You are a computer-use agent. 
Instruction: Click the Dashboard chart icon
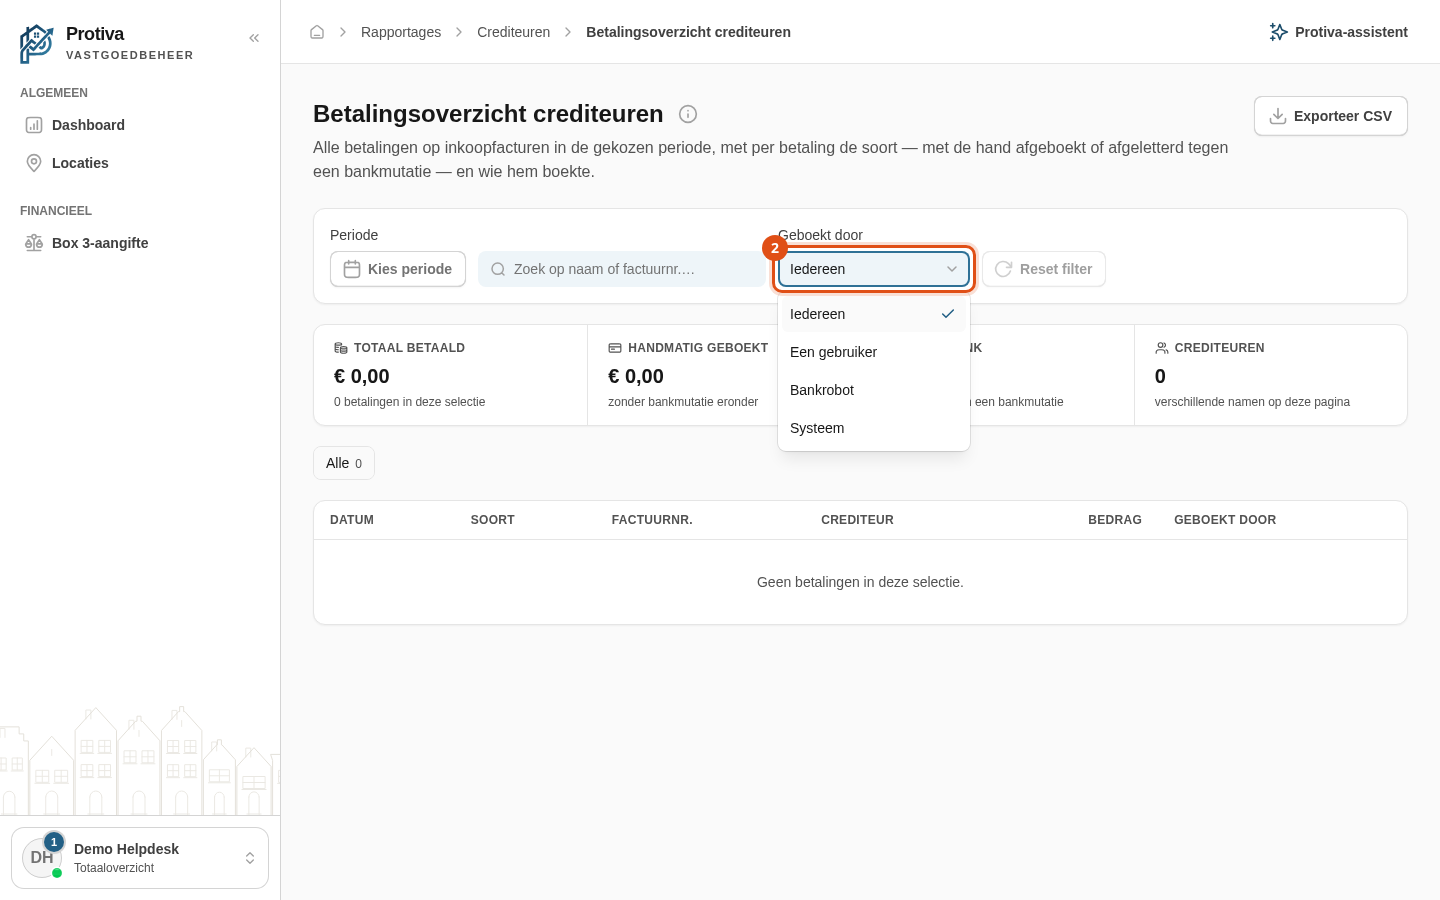click(x=34, y=125)
